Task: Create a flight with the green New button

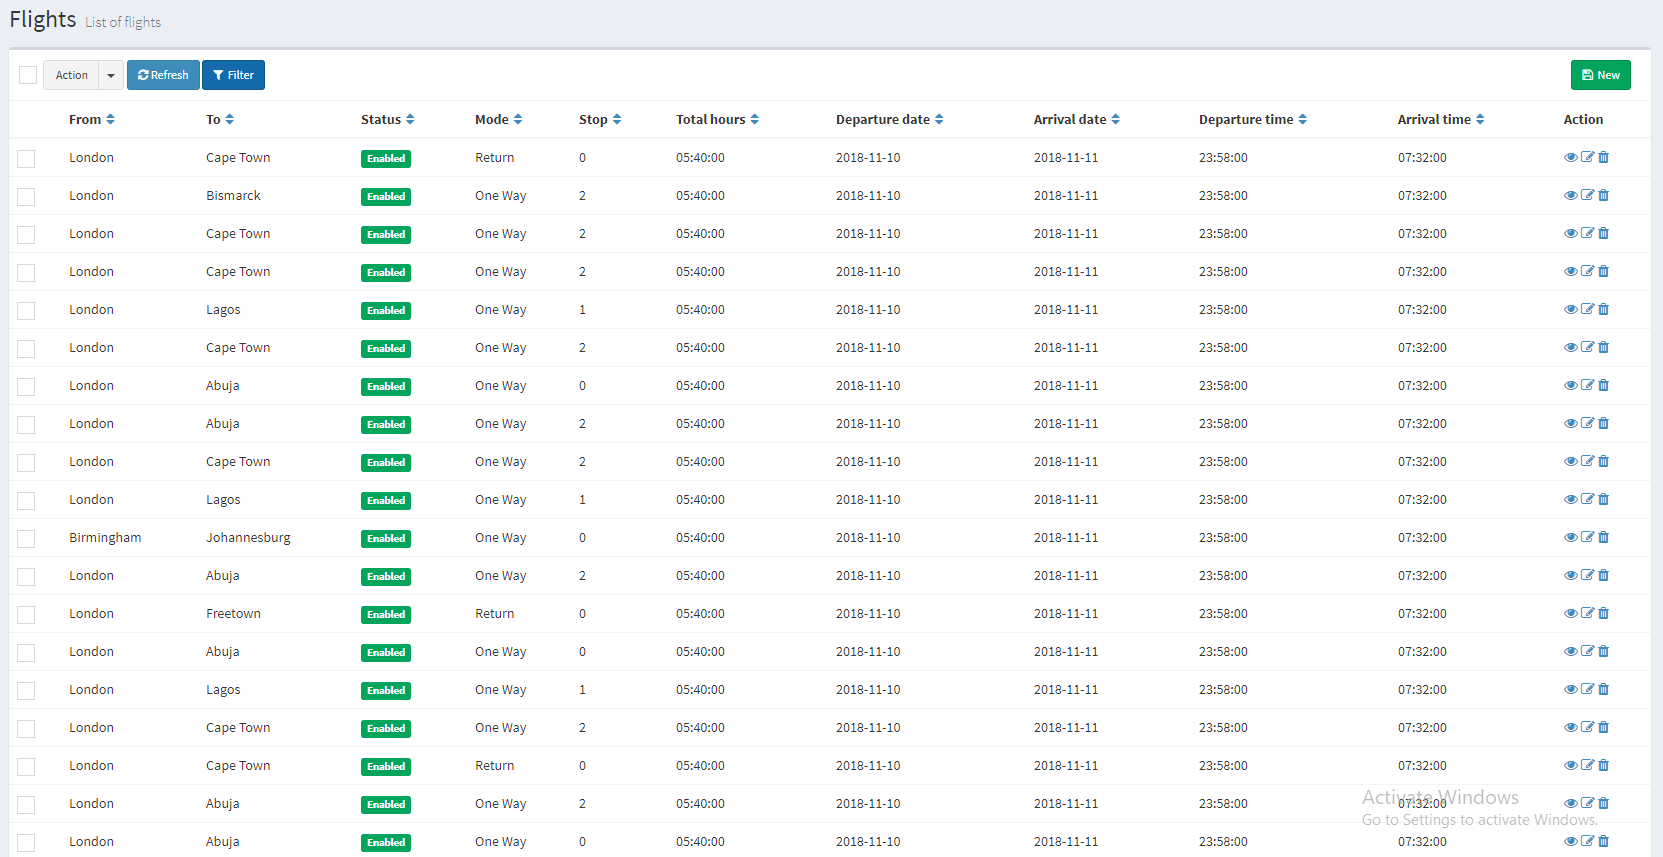Action: click(x=1600, y=75)
